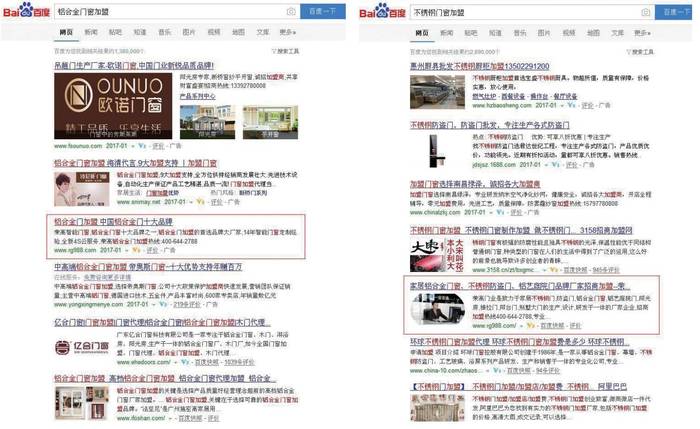Open the 西餐设备 sublink
The width and height of the screenshot is (700, 429).
[512, 96]
